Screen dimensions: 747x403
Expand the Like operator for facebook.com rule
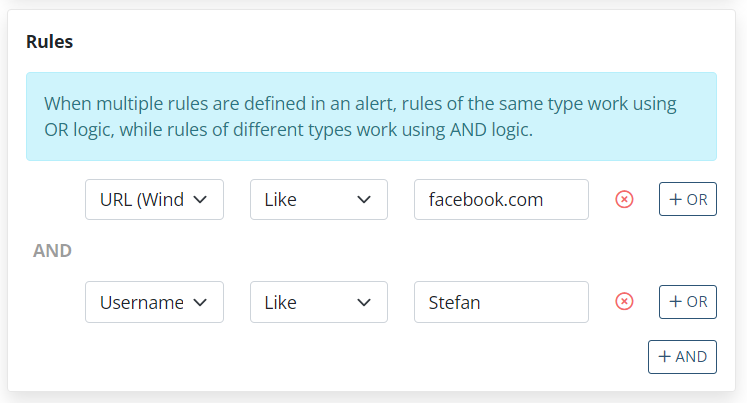[318, 200]
